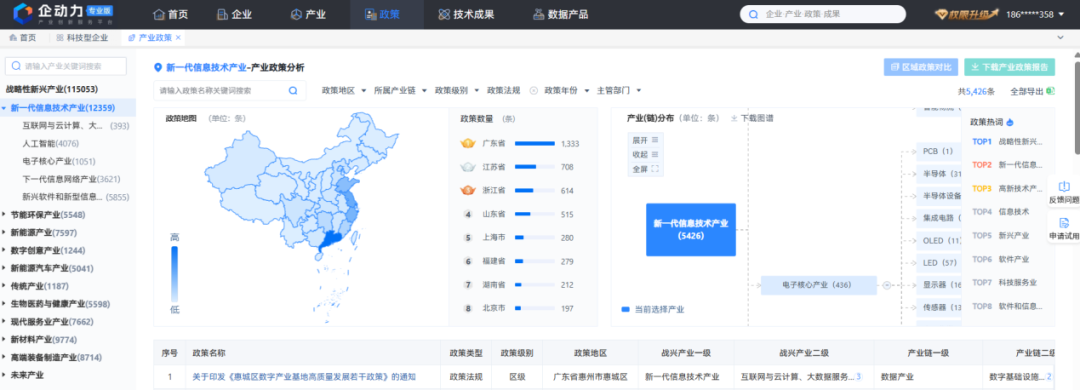Click the 区域政策对比 button
Image resolution: width=1080 pixels, height=390 pixels.
click(921, 67)
